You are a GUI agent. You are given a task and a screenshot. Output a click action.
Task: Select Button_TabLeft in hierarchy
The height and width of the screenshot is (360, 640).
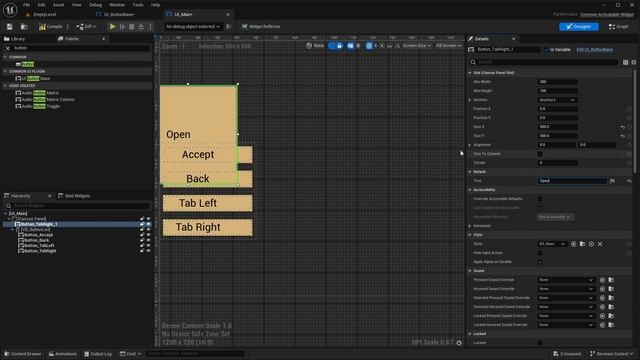pos(36,246)
